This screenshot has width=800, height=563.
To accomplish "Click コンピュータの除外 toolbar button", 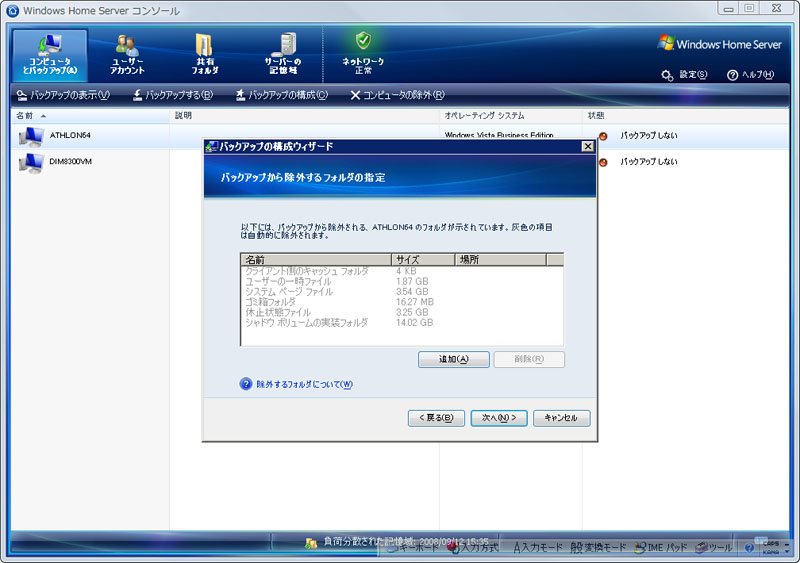I will pos(398,95).
